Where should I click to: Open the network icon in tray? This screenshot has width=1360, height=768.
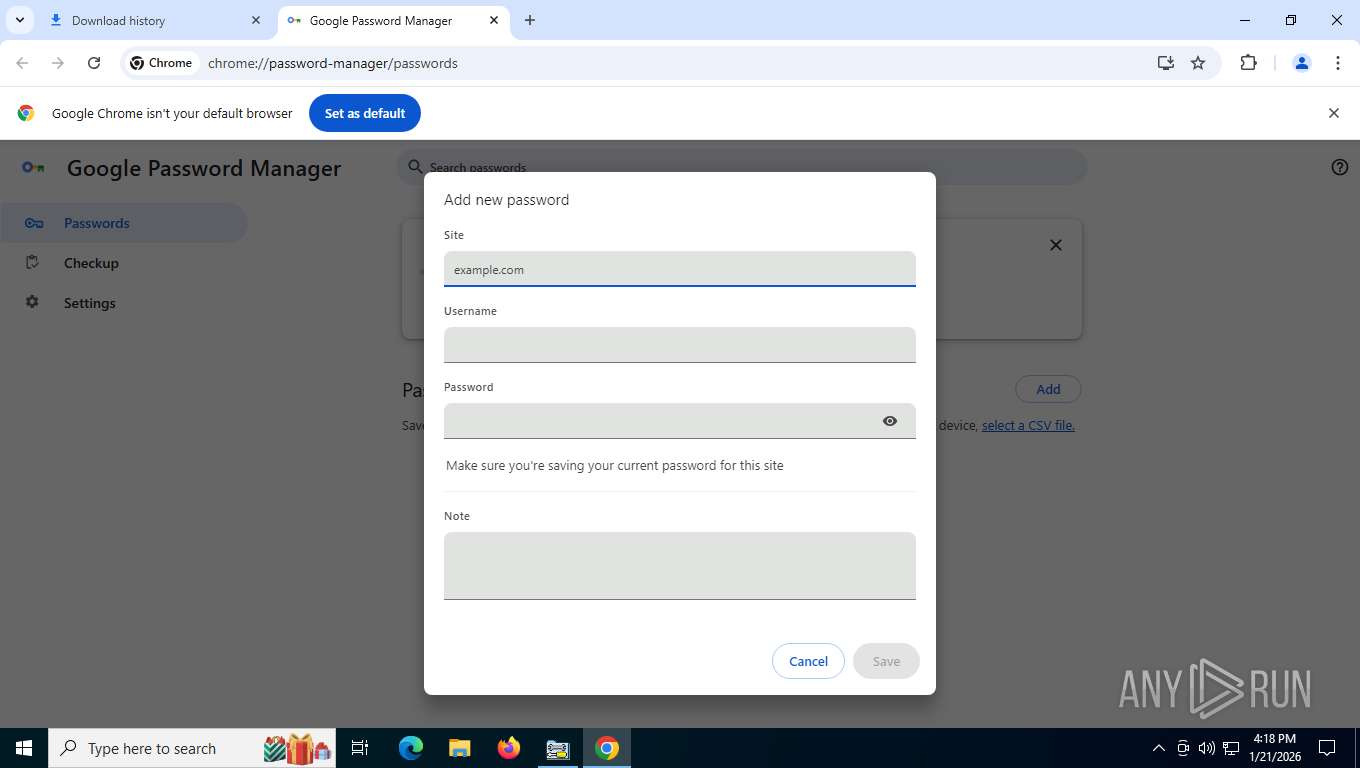1231,748
